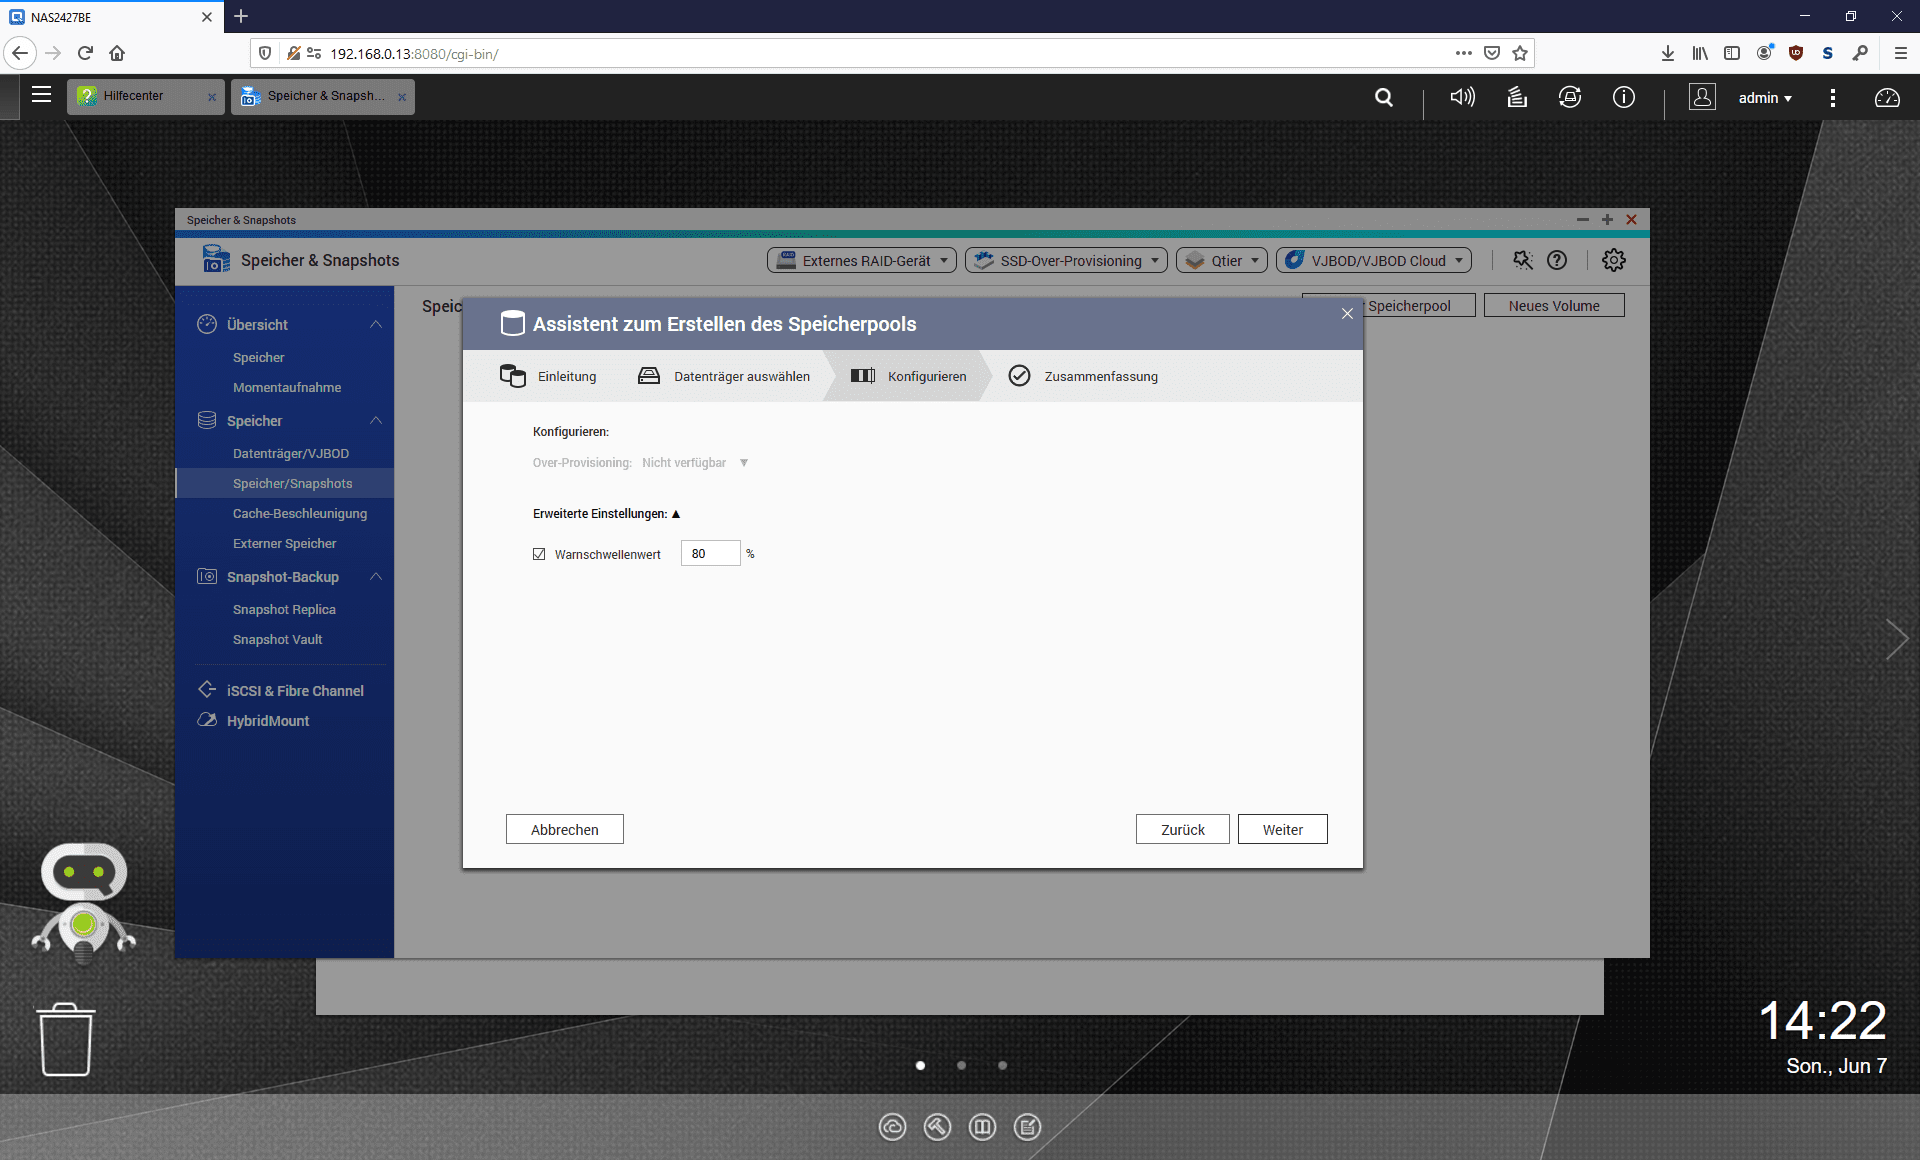Click Zurück to go back
The image size is (1920, 1160).
pos(1182,828)
